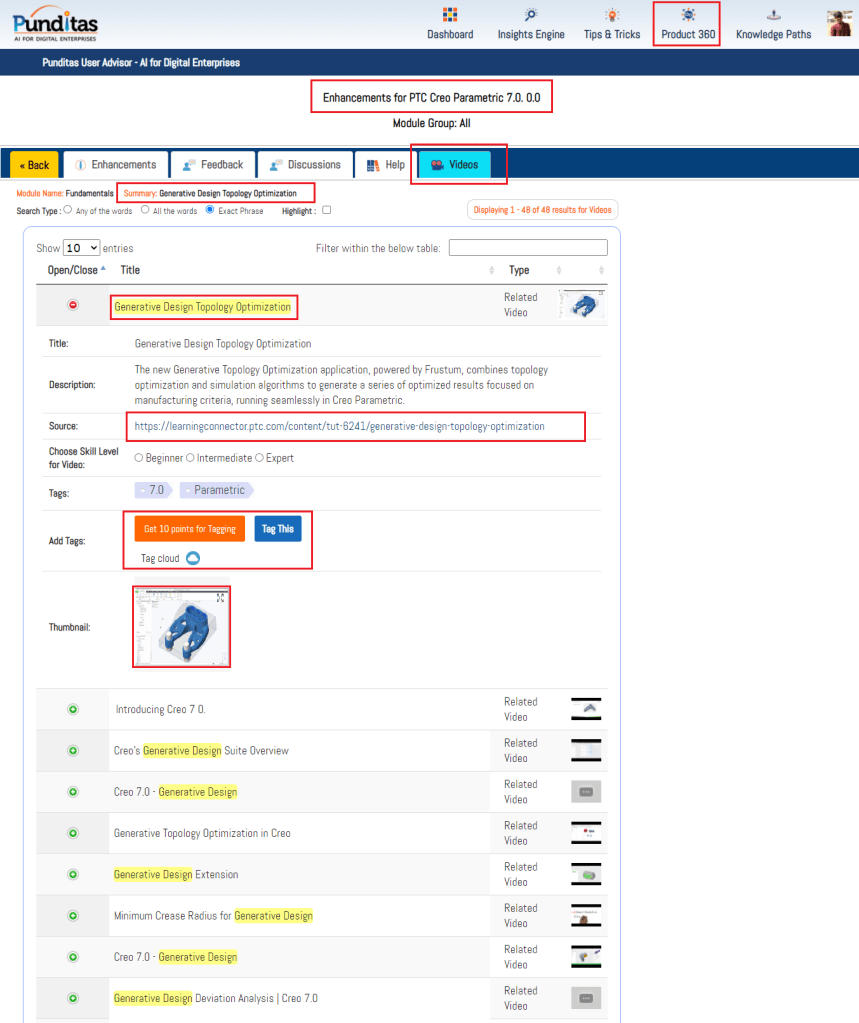Screen dimensions: 859x1023
Task: Select the Any of the words option
Action: point(68,210)
